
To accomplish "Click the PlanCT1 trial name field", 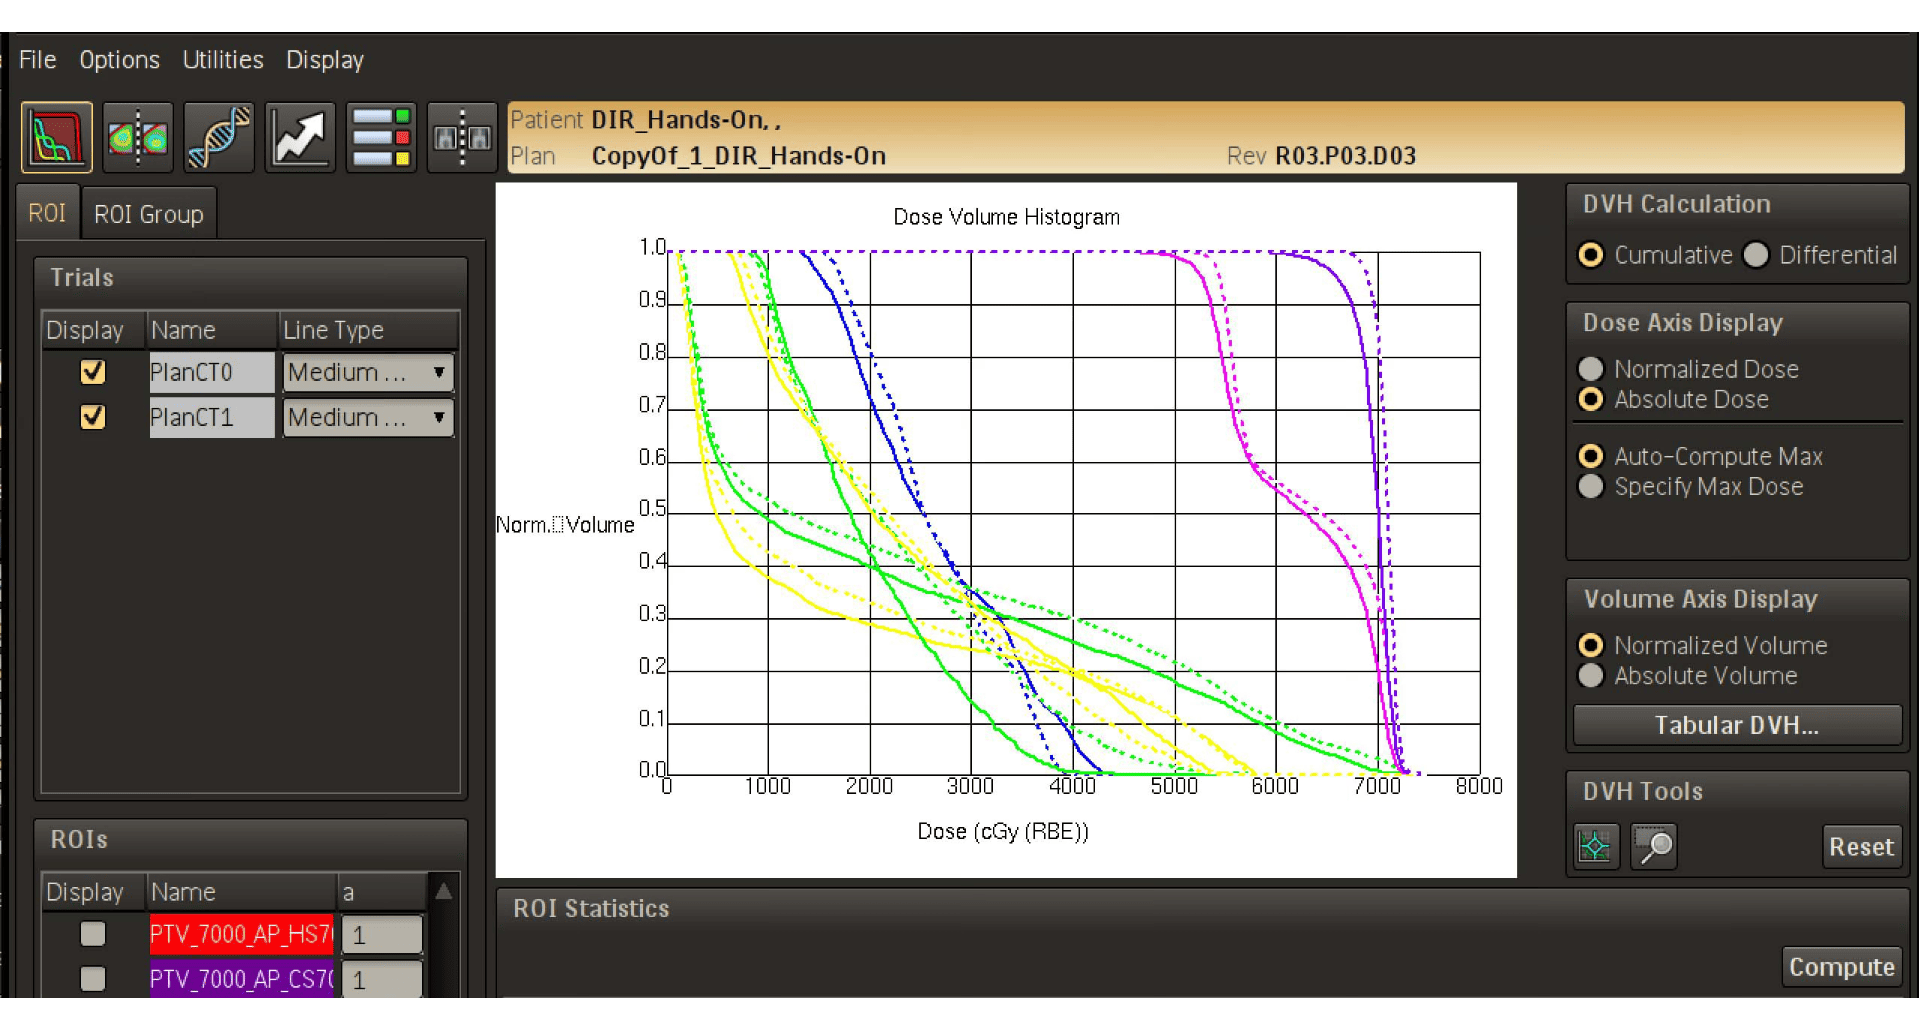I will pos(211,417).
